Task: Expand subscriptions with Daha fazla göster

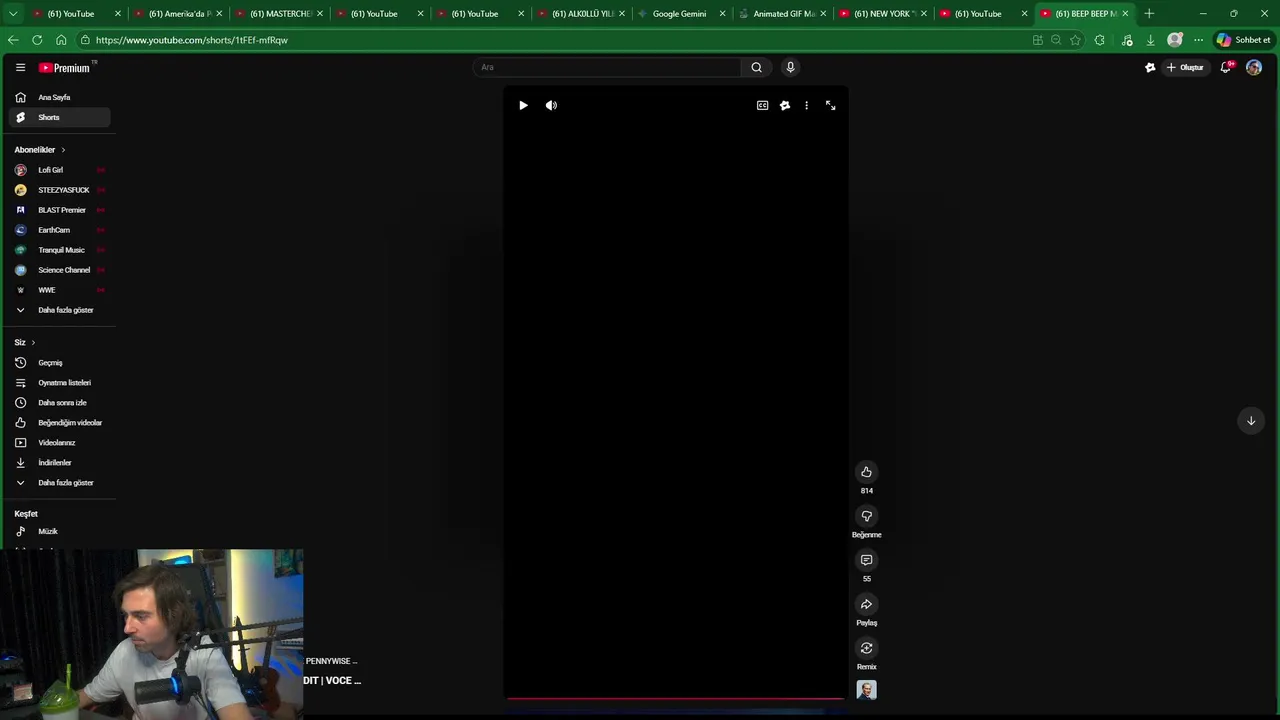Action: 60,310
